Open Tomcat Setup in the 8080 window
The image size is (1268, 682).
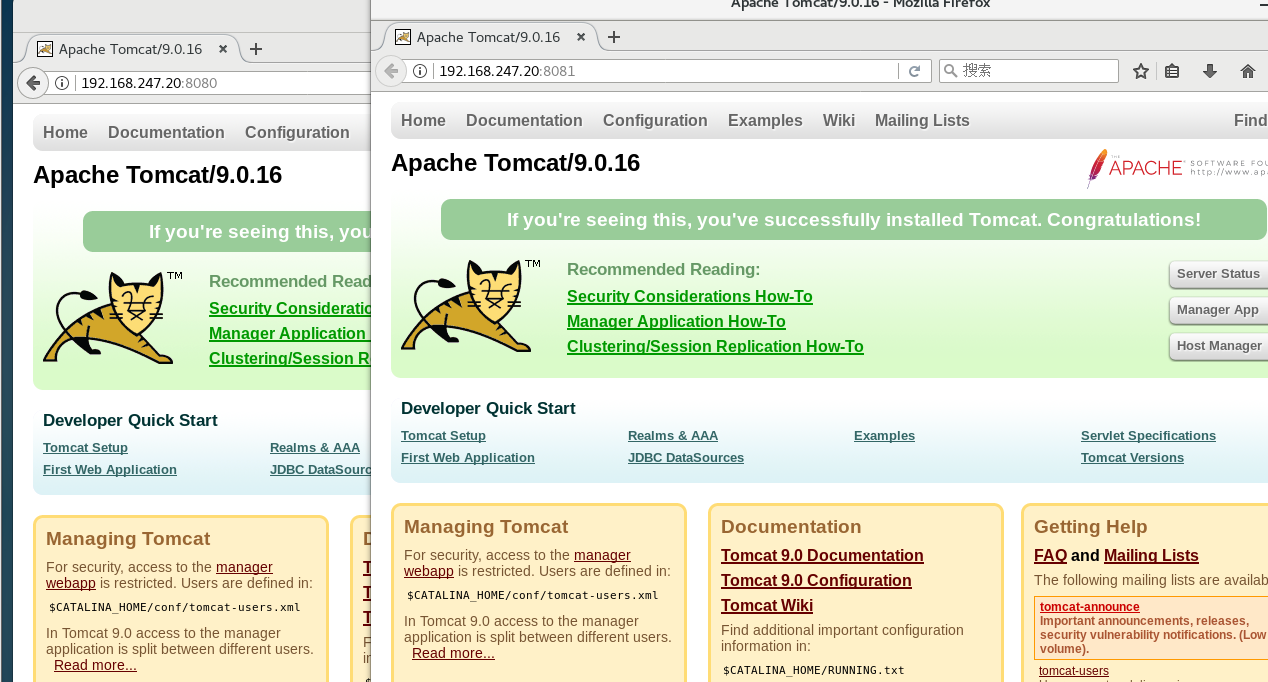(85, 447)
